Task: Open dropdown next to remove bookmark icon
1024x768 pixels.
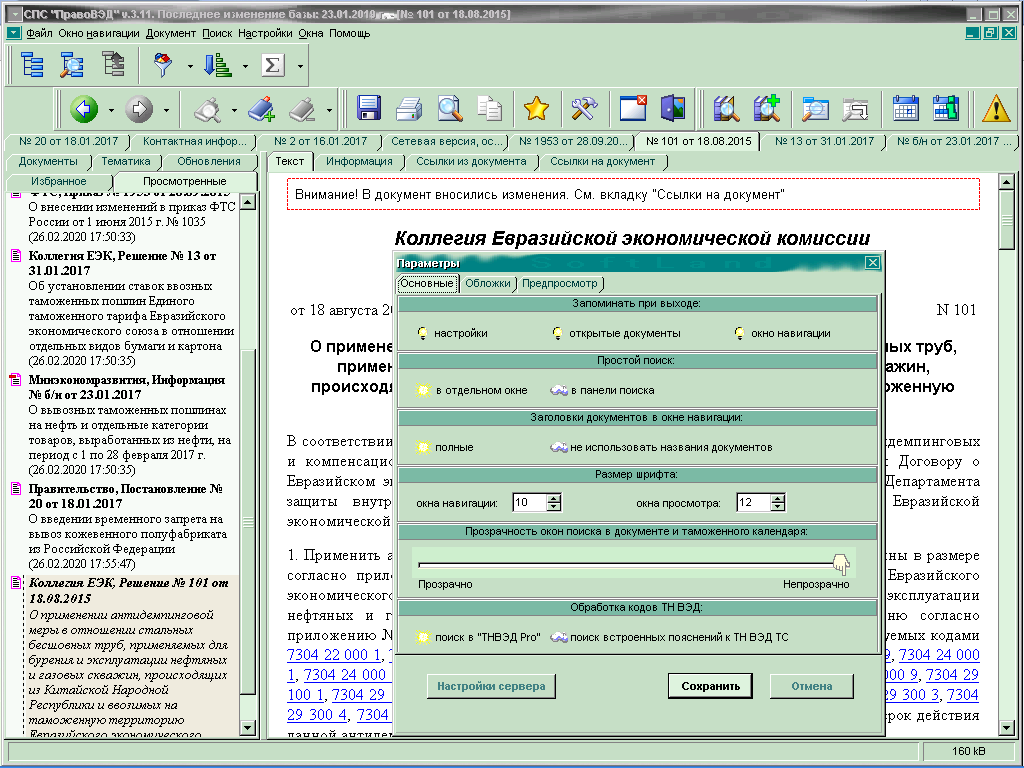Action: tap(328, 110)
